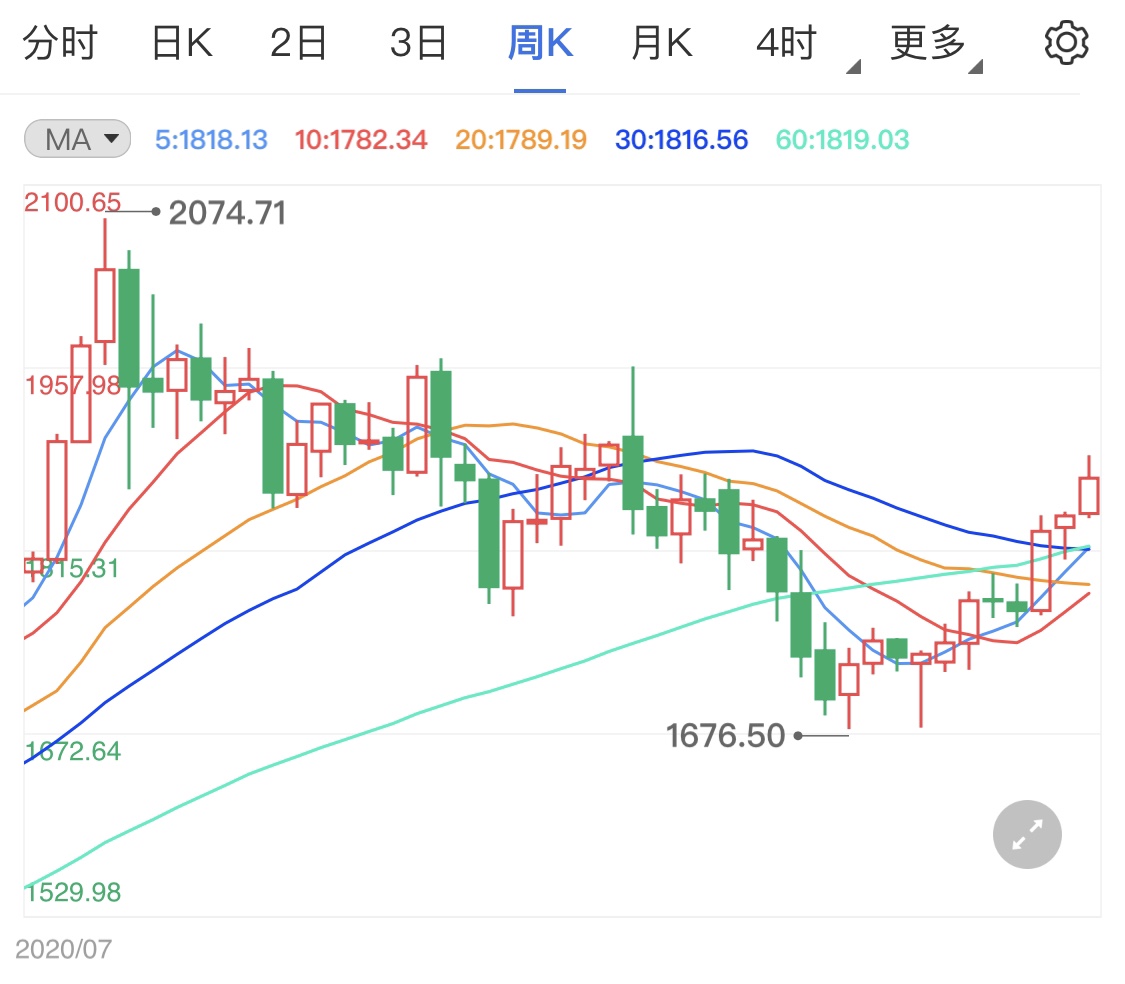Click the tallest red candle below 2074.71
This screenshot has width=1125, height=984.
coord(105,305)
